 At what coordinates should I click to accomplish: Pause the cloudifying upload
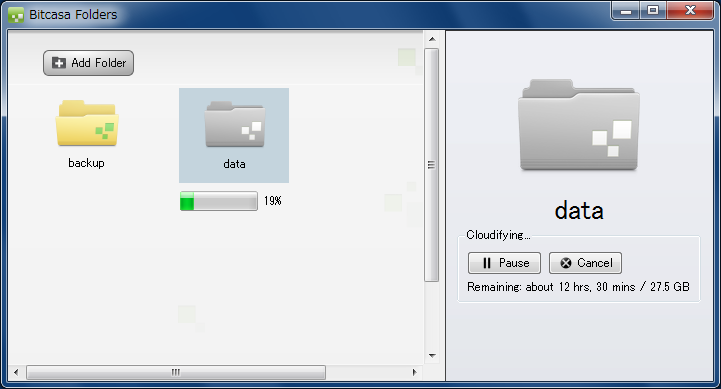tap(504, 263)
